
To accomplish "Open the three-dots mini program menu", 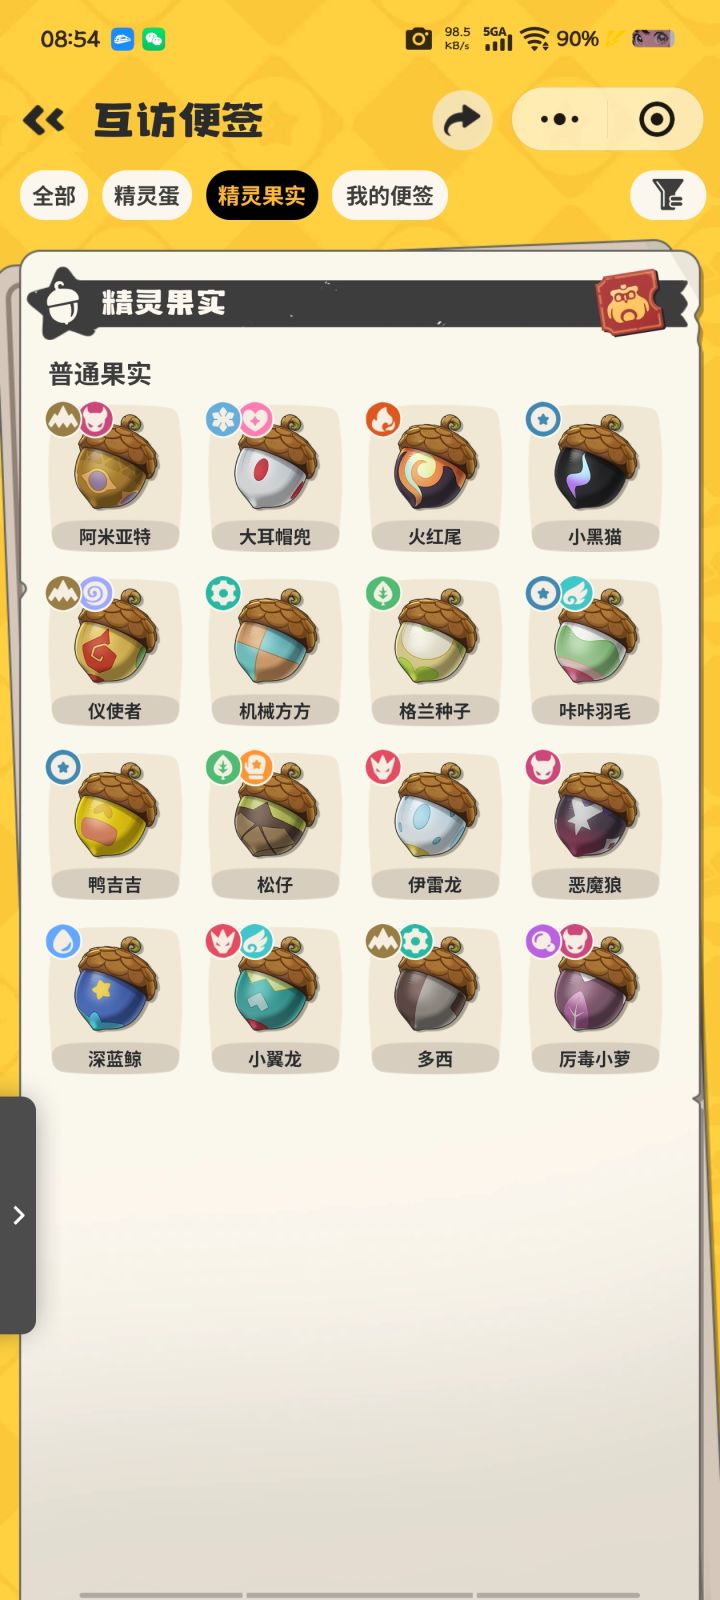I will (x=559, y=120).
